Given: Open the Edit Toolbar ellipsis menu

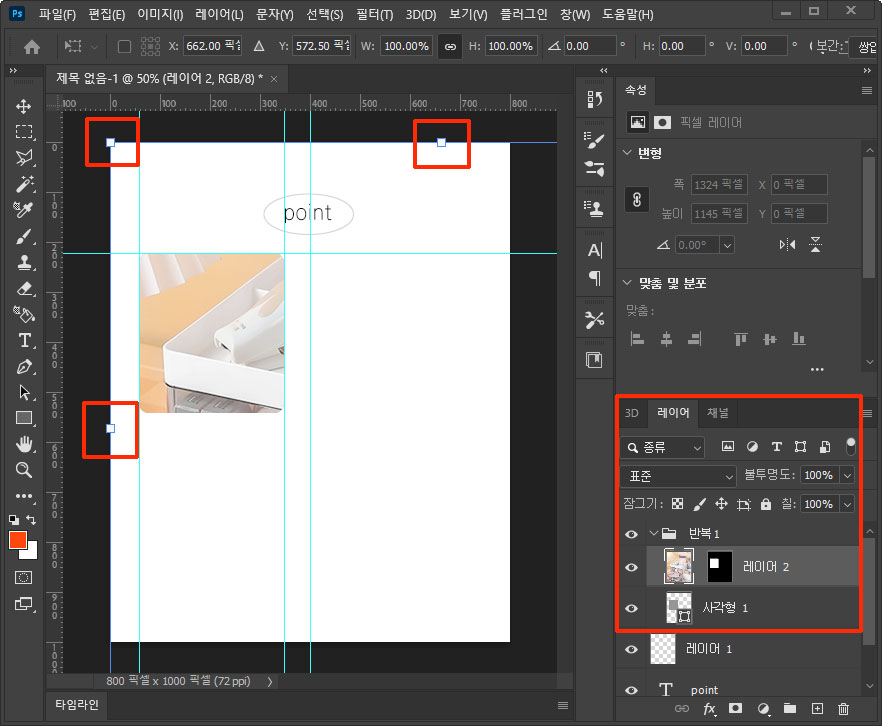Looking at the screenshot, I should 24,495.
